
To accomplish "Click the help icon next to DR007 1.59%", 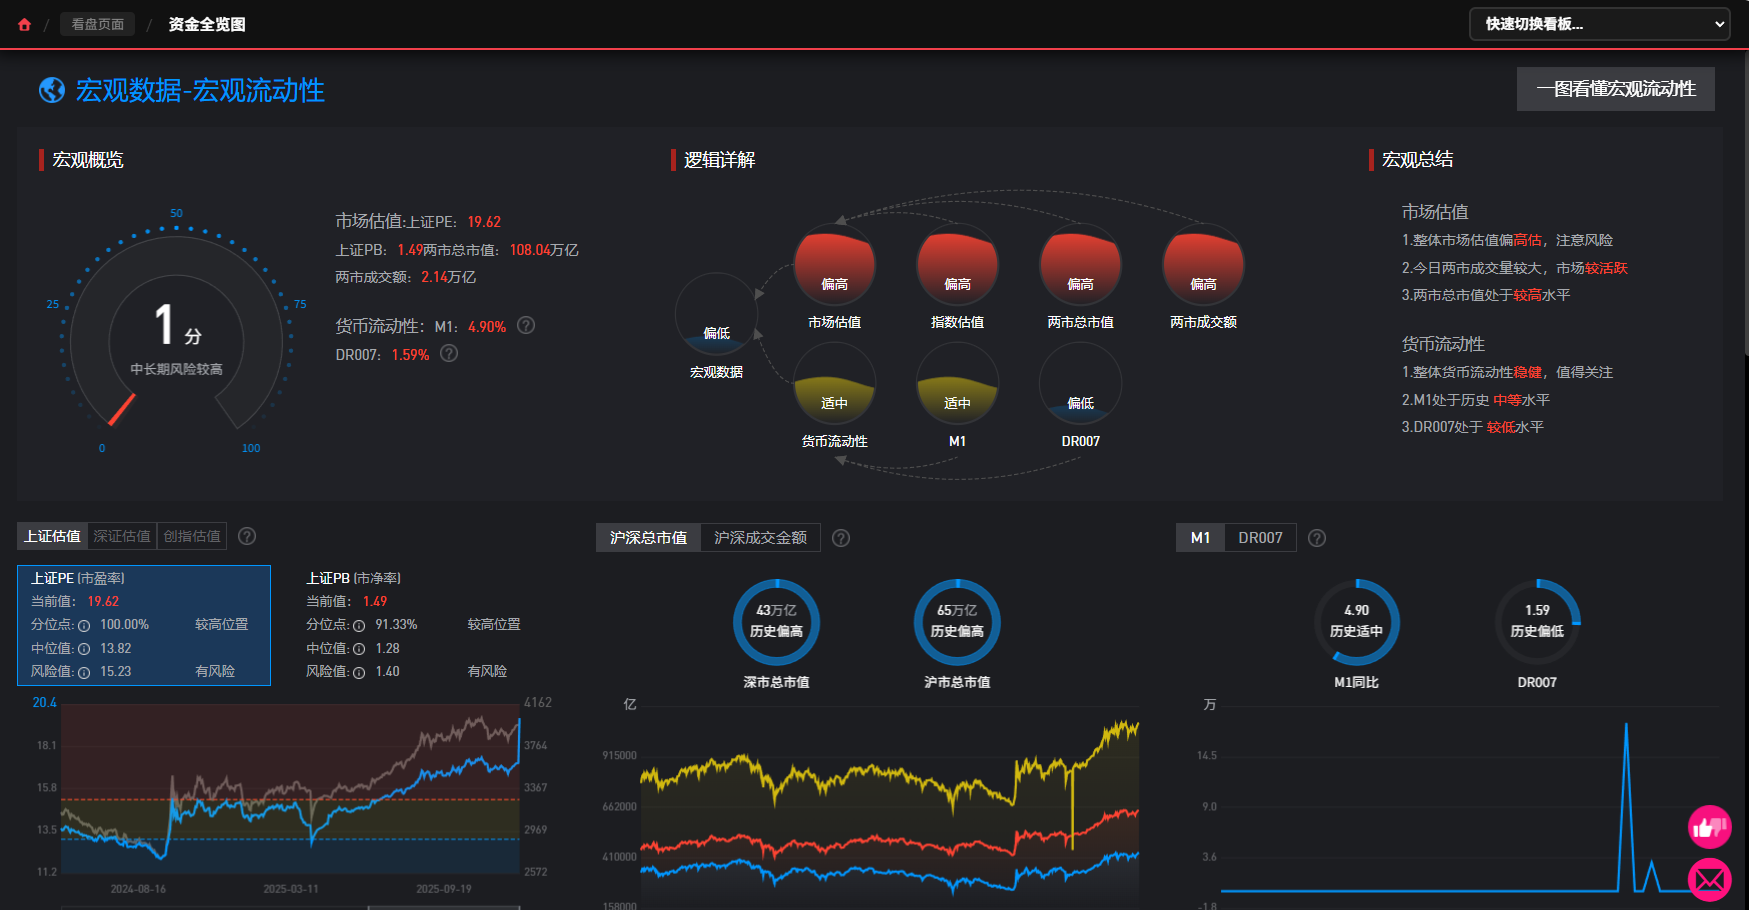I will click(x=449, y=354).
